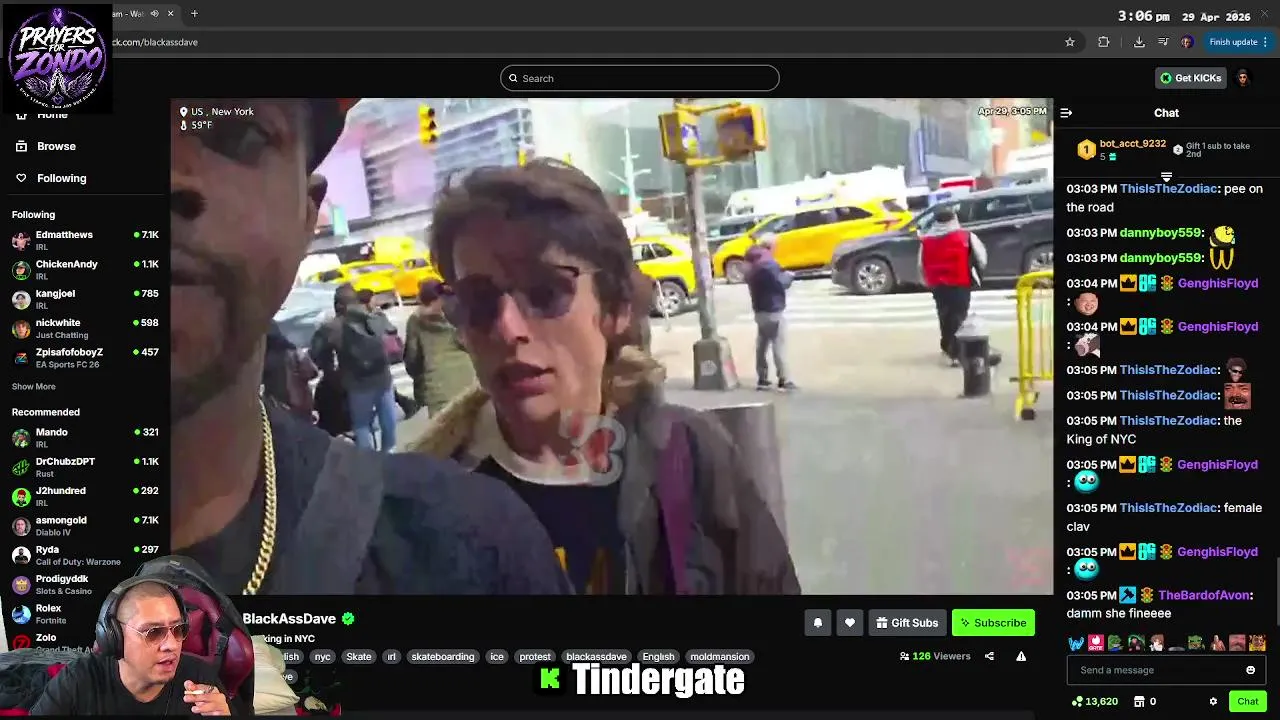1280x720 pixels.
Task: Open Kick user avatar menu
Action: click(1243, 78)
